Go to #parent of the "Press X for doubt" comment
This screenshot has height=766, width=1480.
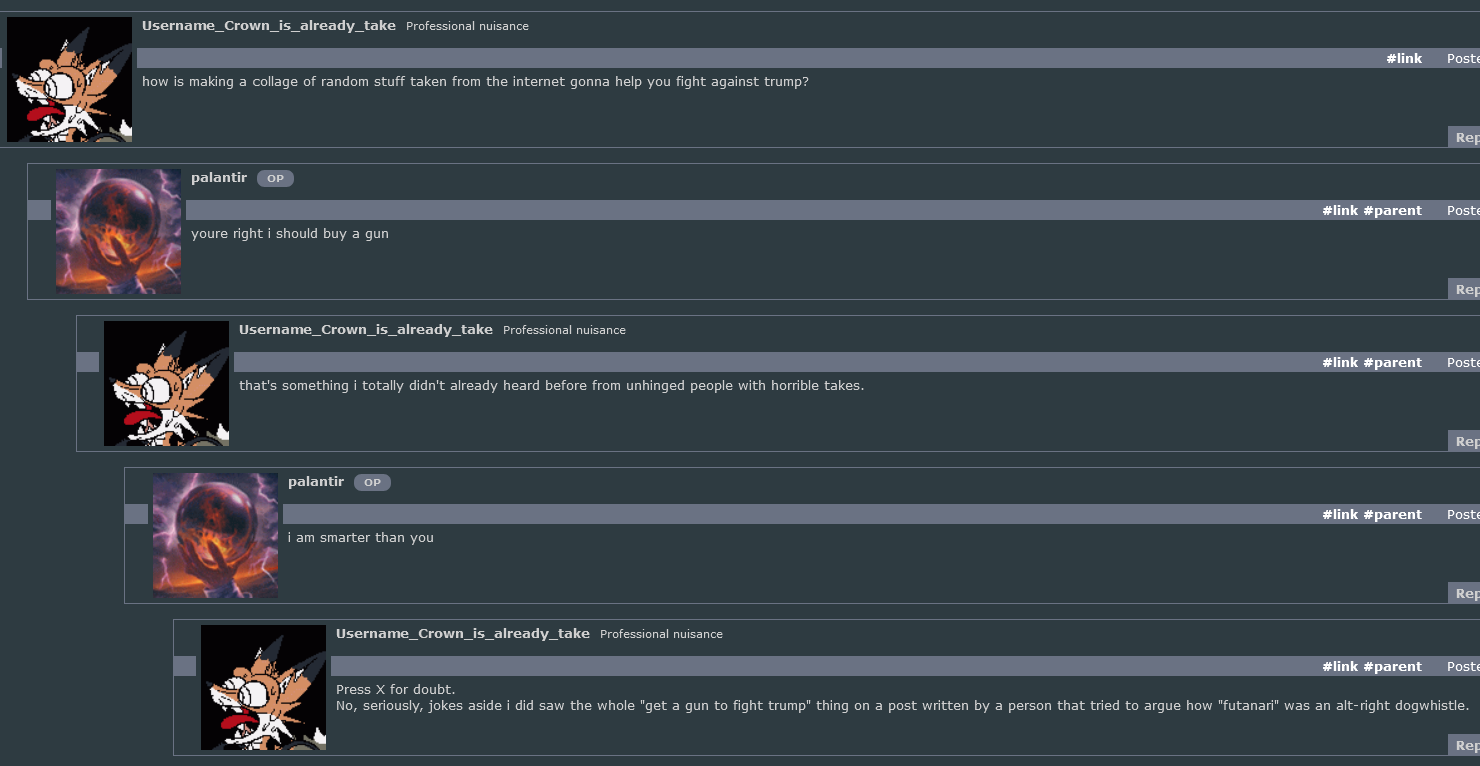coord(1392,667)
